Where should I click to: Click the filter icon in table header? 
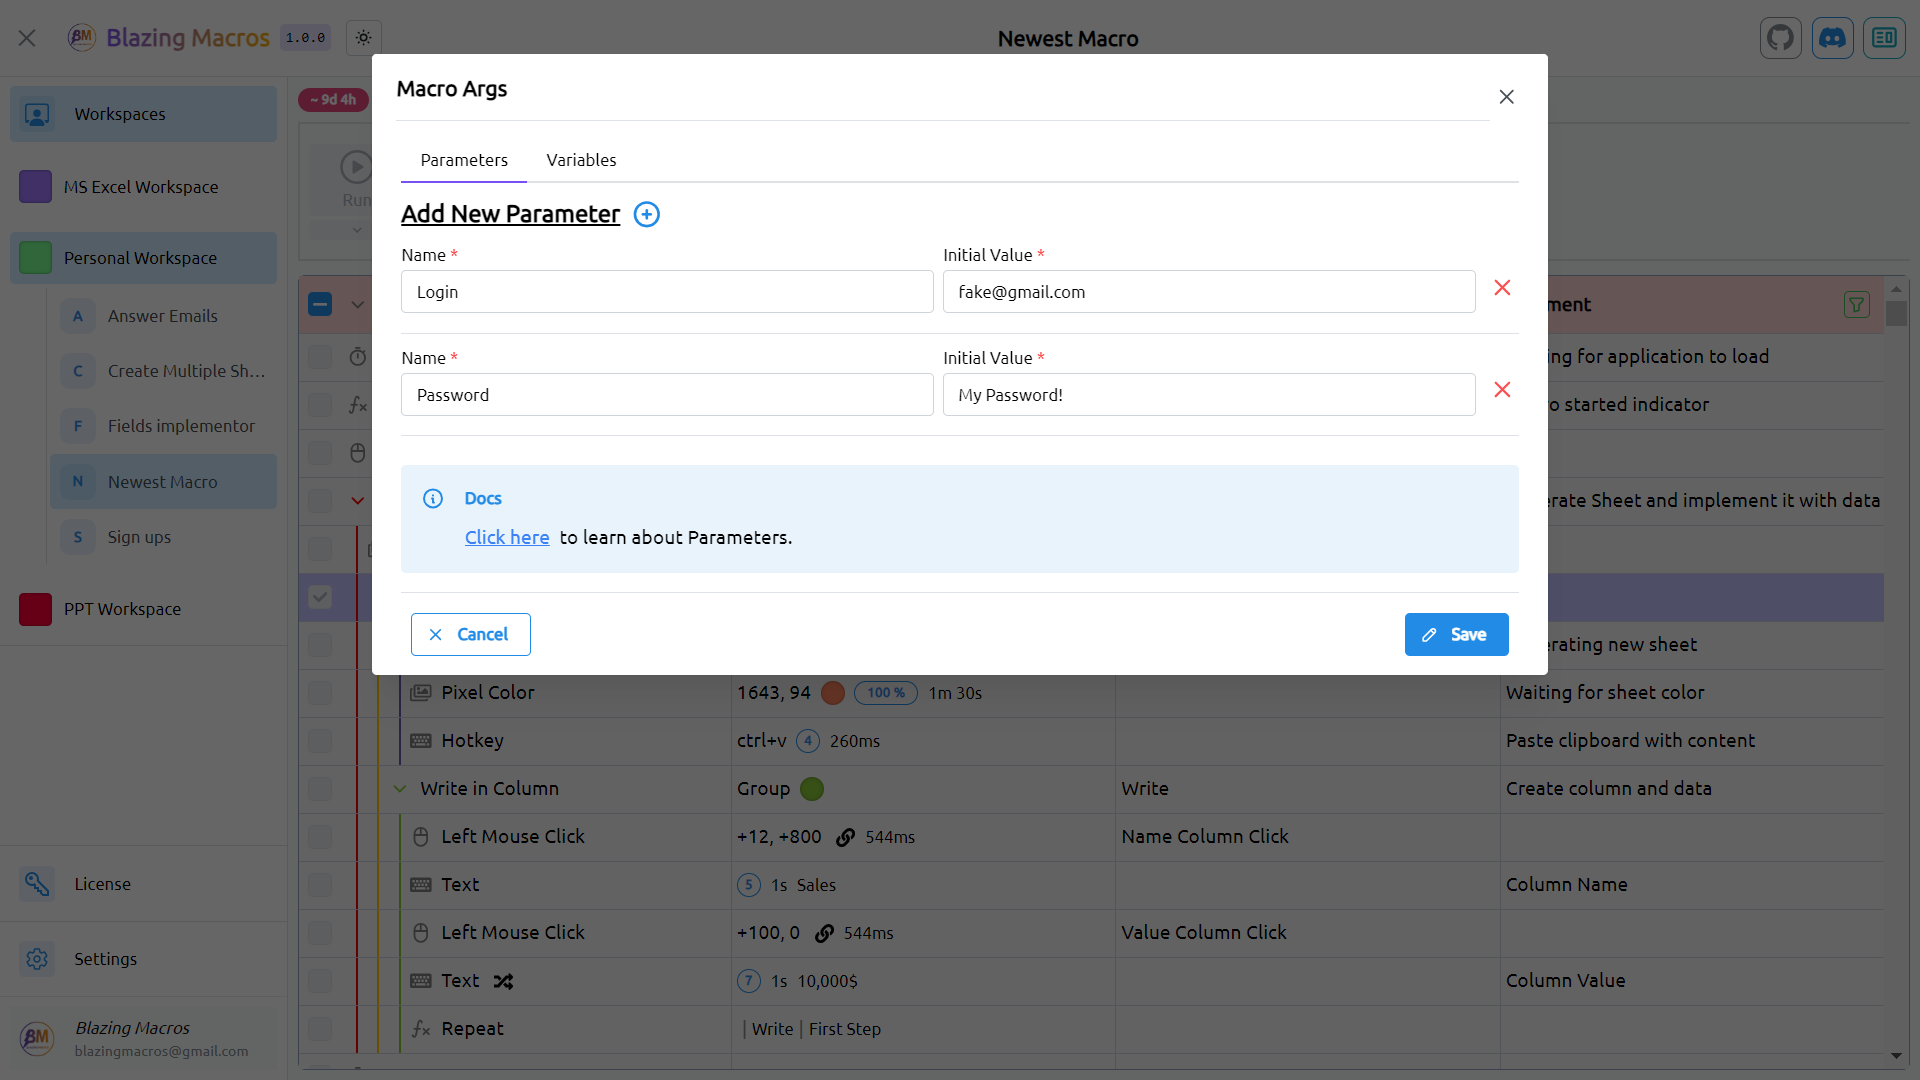(1856, 305)
